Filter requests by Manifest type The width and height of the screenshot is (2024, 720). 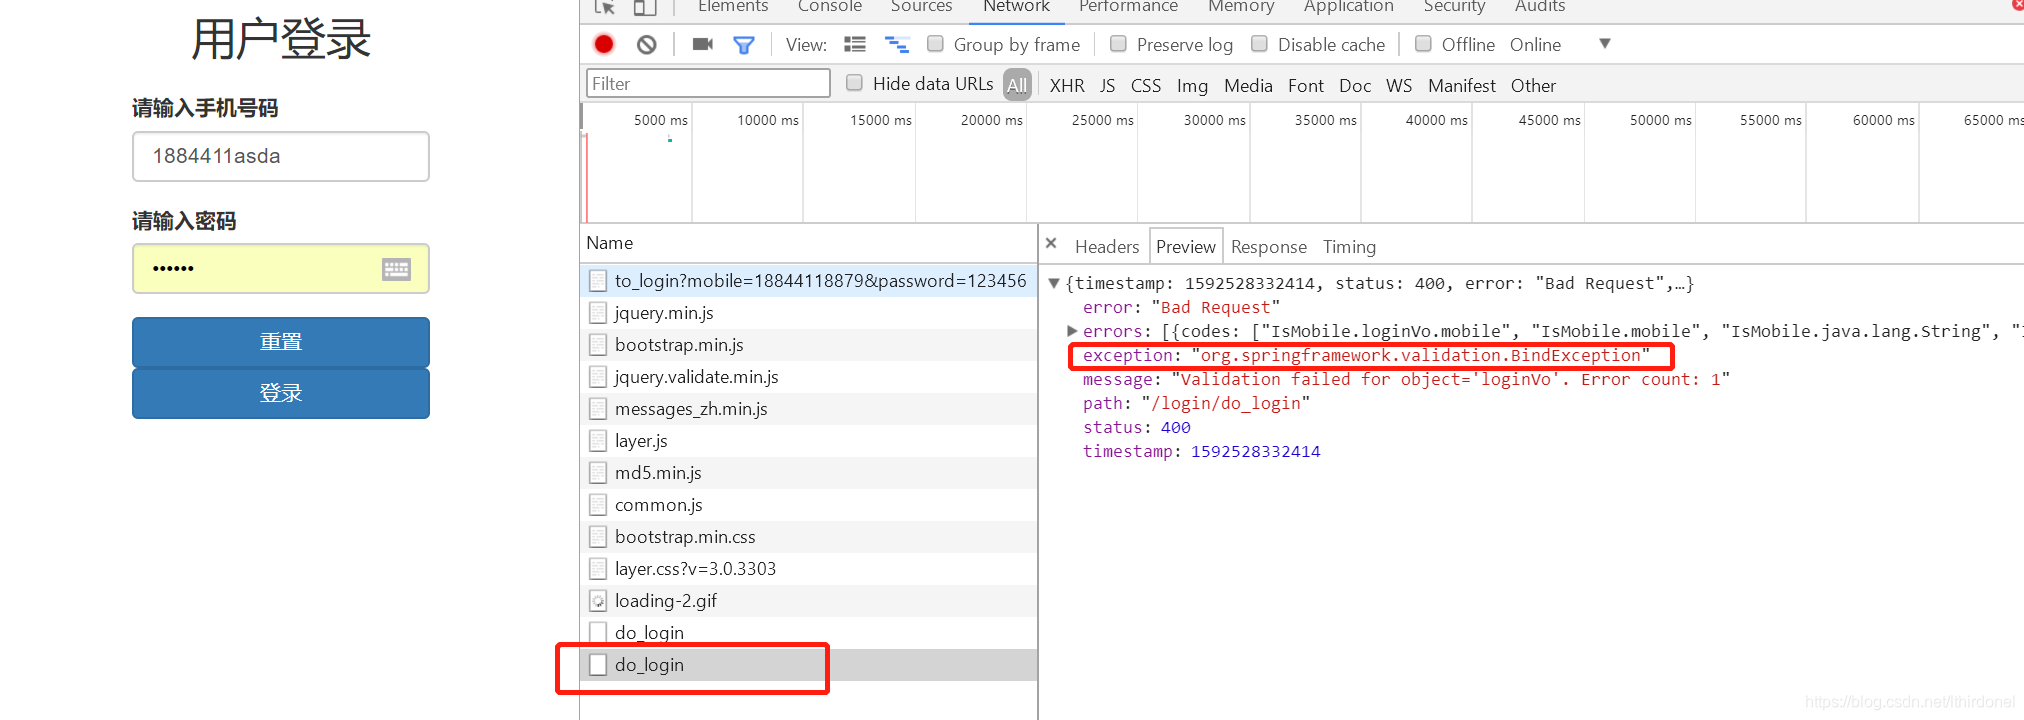(1462, 86)
